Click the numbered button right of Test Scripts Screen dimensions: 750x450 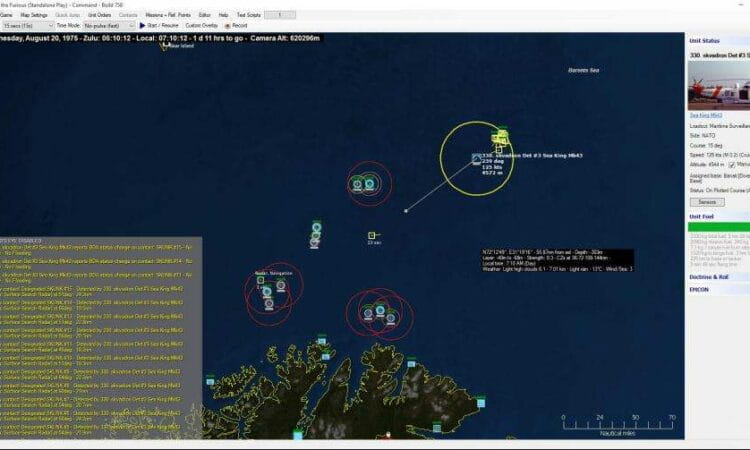(x=280, y=15)
